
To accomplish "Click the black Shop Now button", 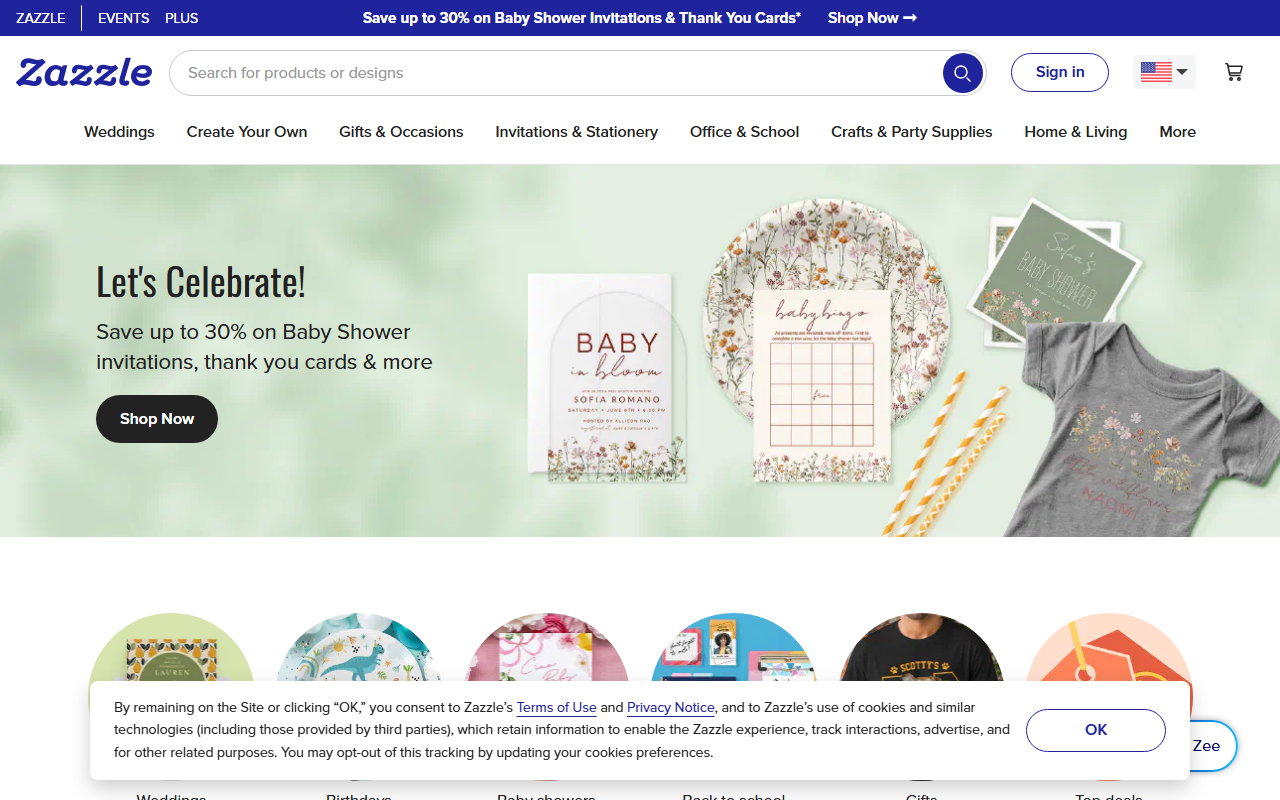I will tap(157, 419).
